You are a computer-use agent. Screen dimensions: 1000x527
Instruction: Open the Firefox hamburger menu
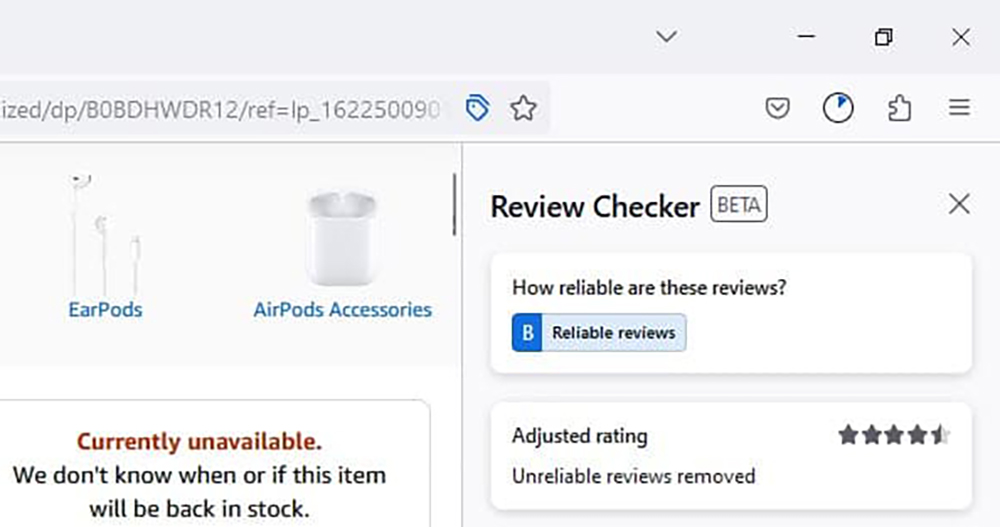pos(959,108)
